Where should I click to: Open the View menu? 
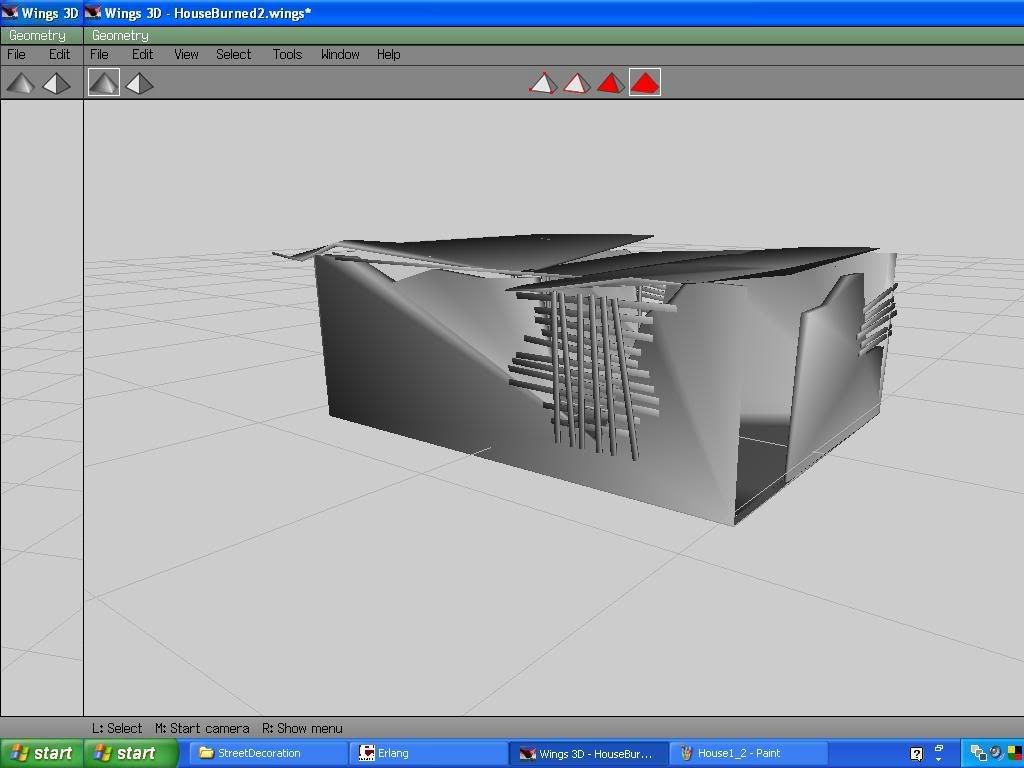[x=186, y=54]
